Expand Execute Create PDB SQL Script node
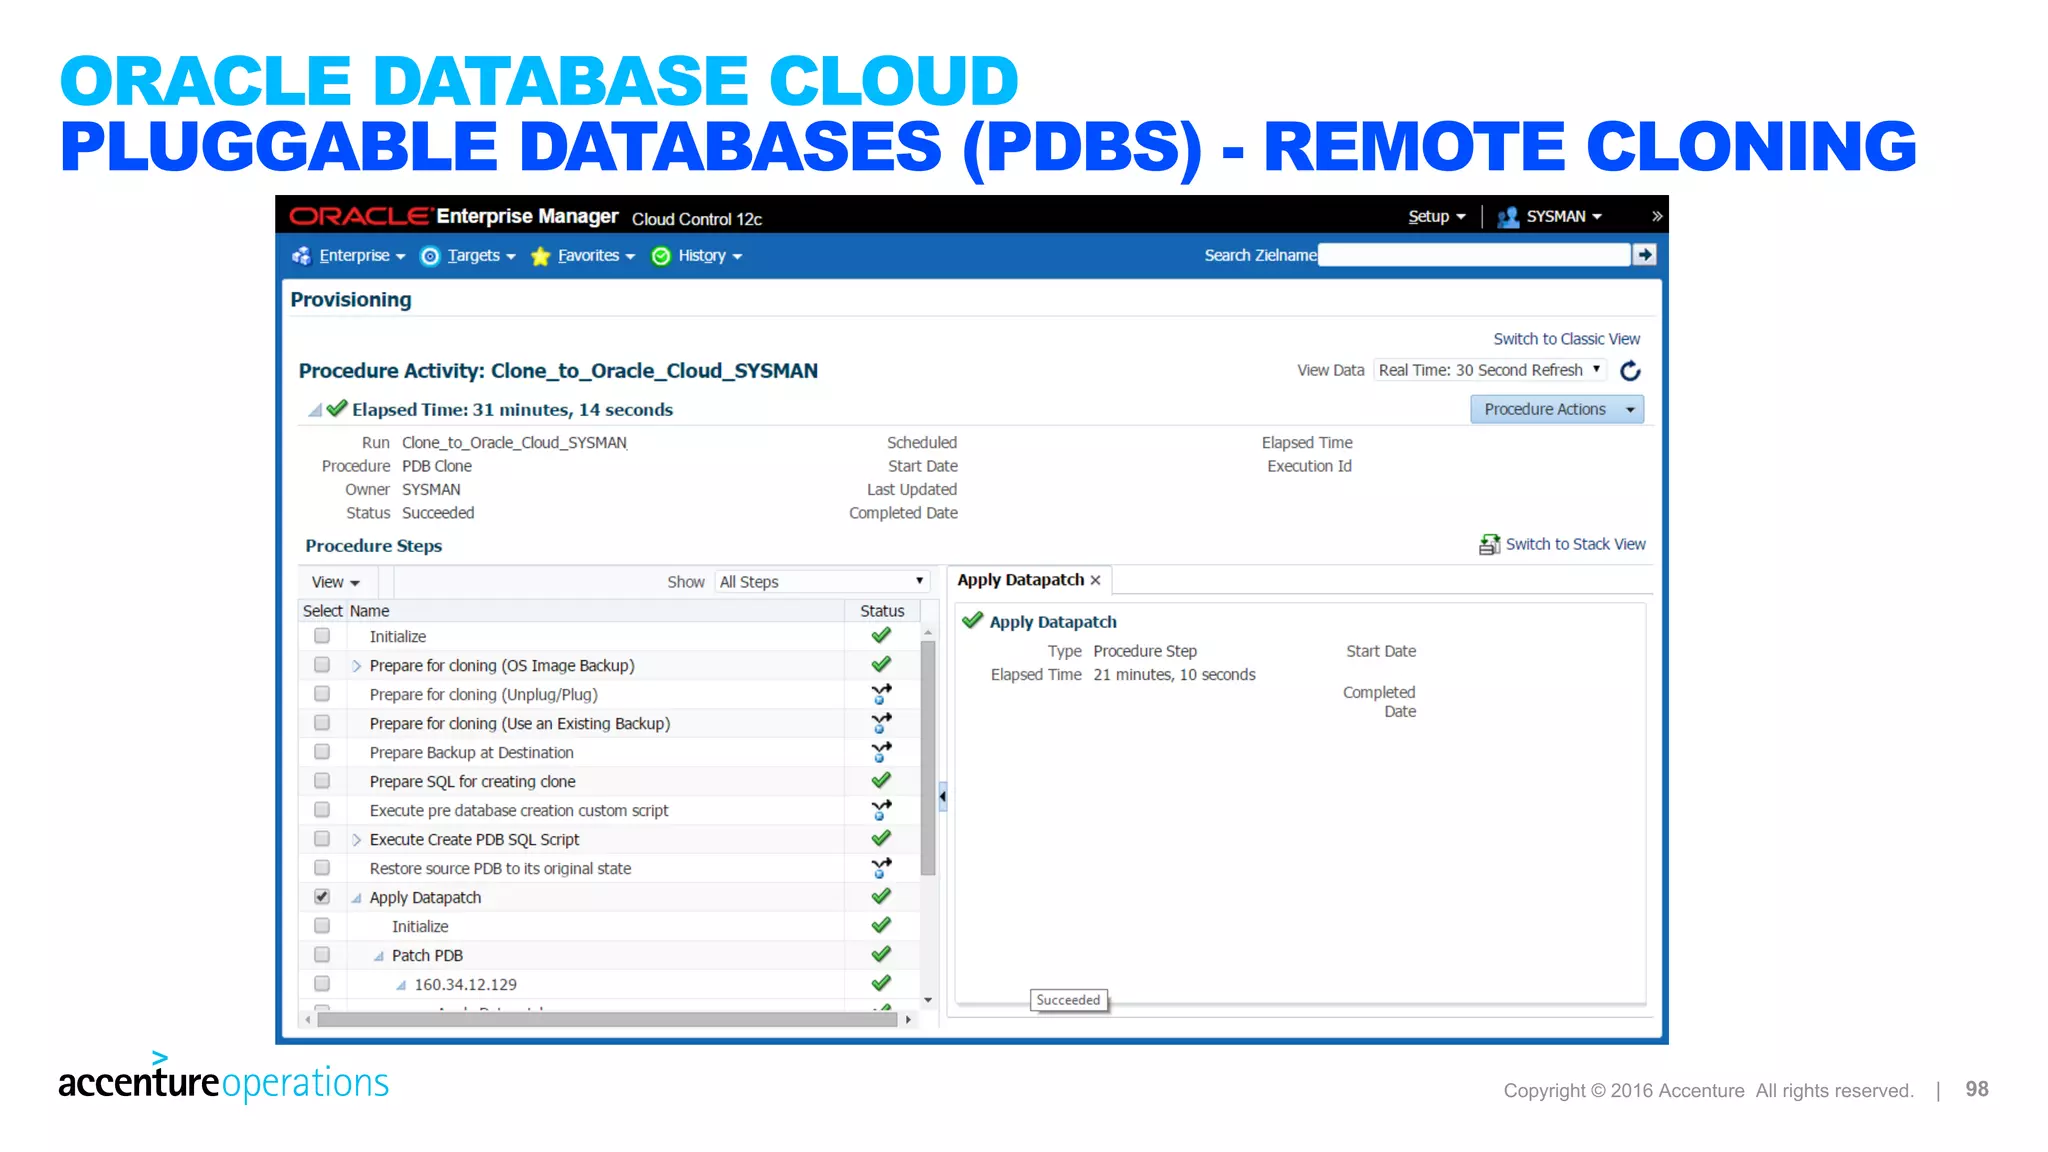This screenshot has width=2048, height=1152. point(356,840)
